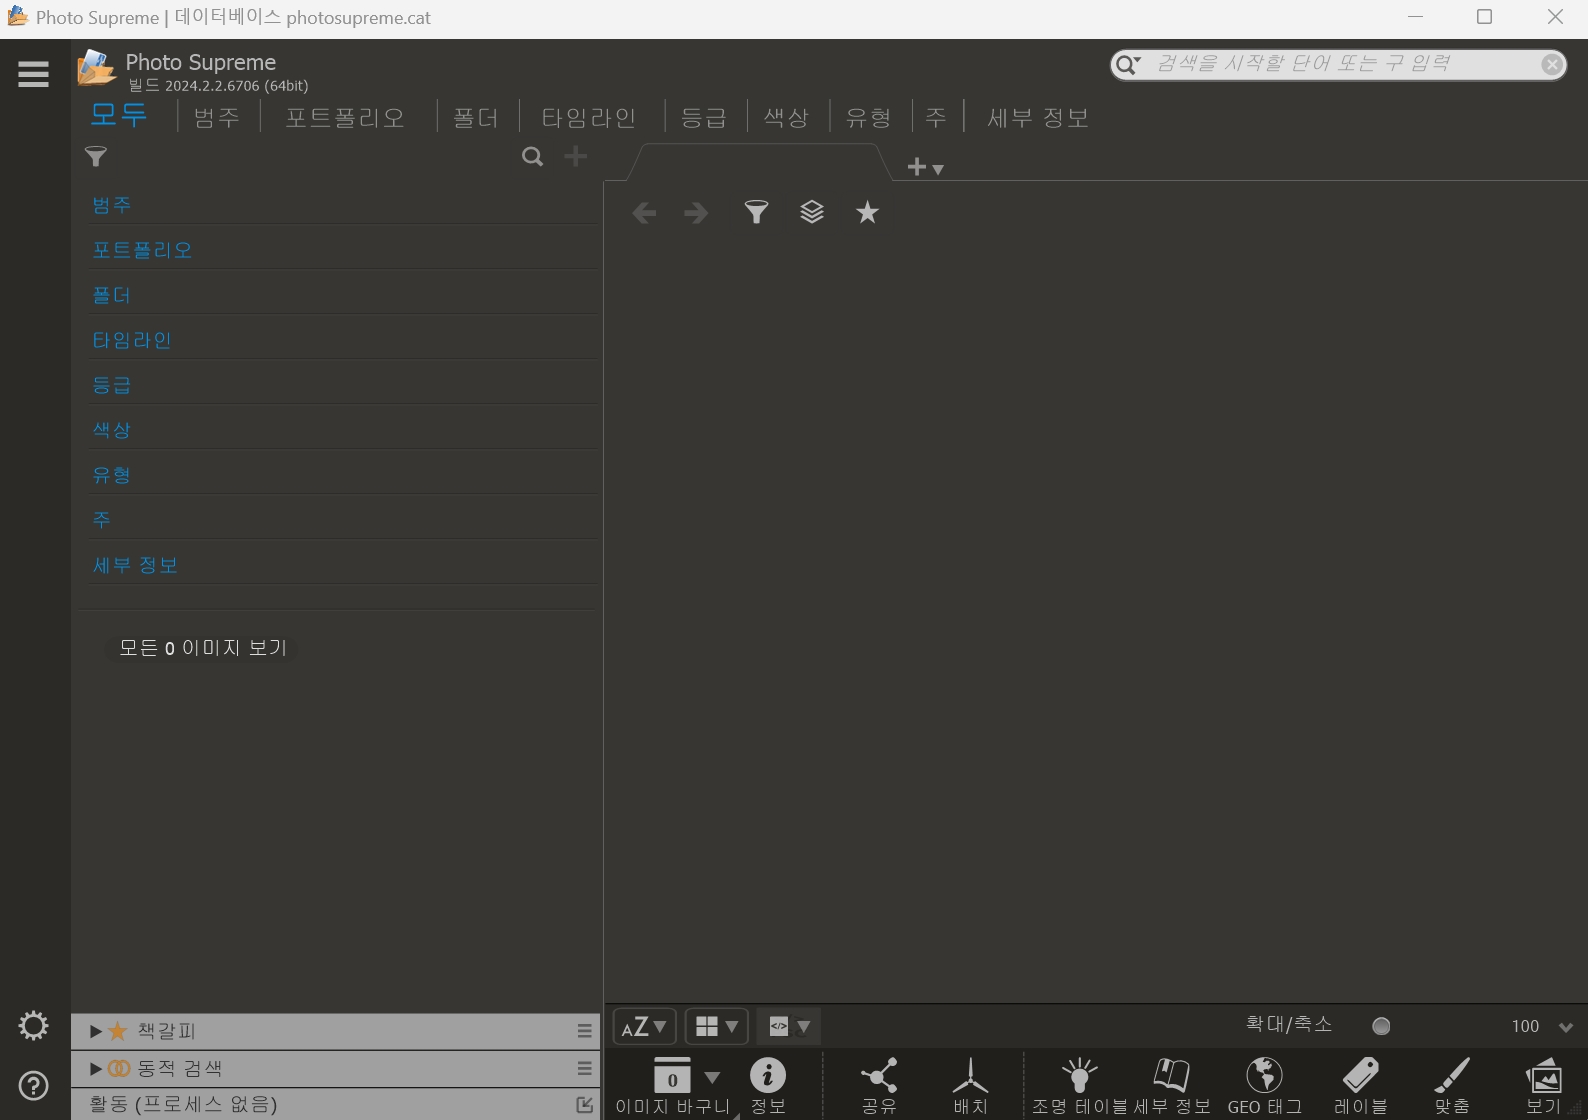
Task: Open the 책갈피 panel menu lines
Action: click(585, 1031)
